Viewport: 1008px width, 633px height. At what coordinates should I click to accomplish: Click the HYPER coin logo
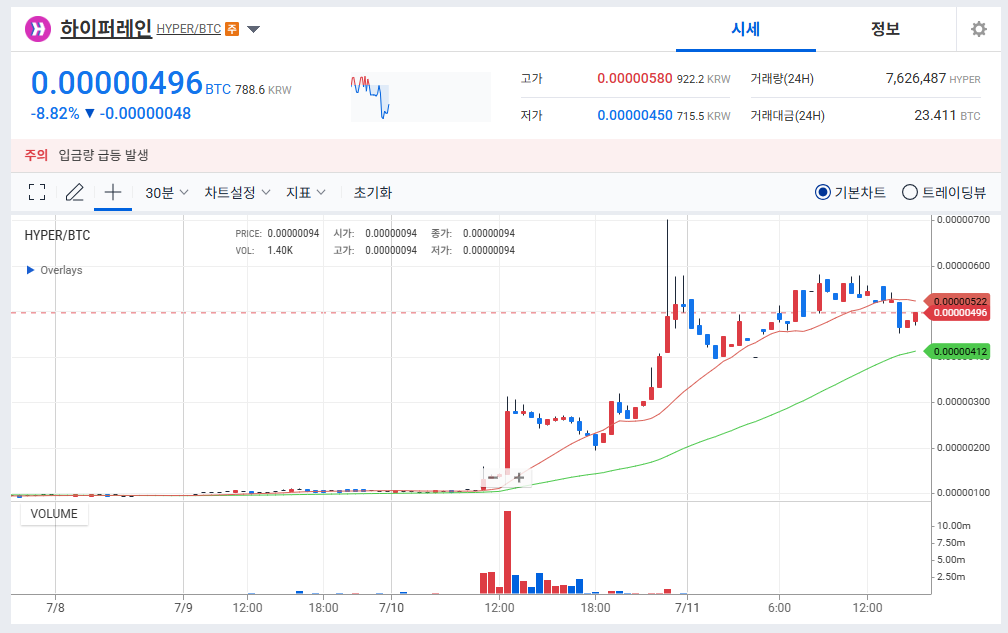[38, 28]
